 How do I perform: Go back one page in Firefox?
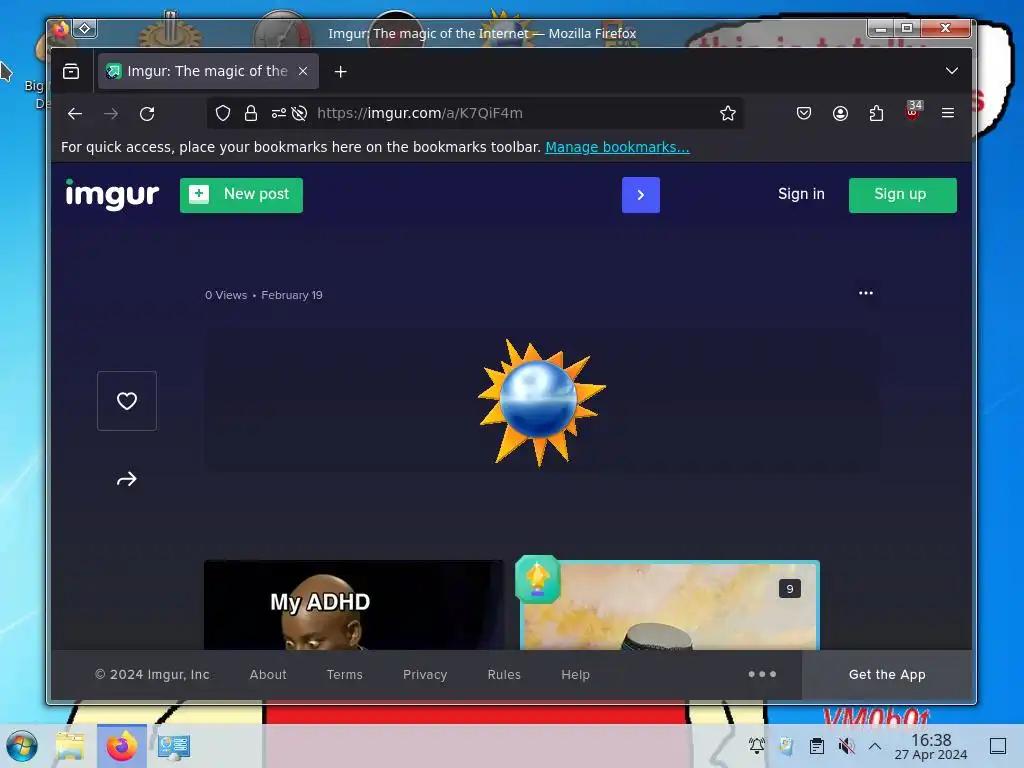[75, 114]
